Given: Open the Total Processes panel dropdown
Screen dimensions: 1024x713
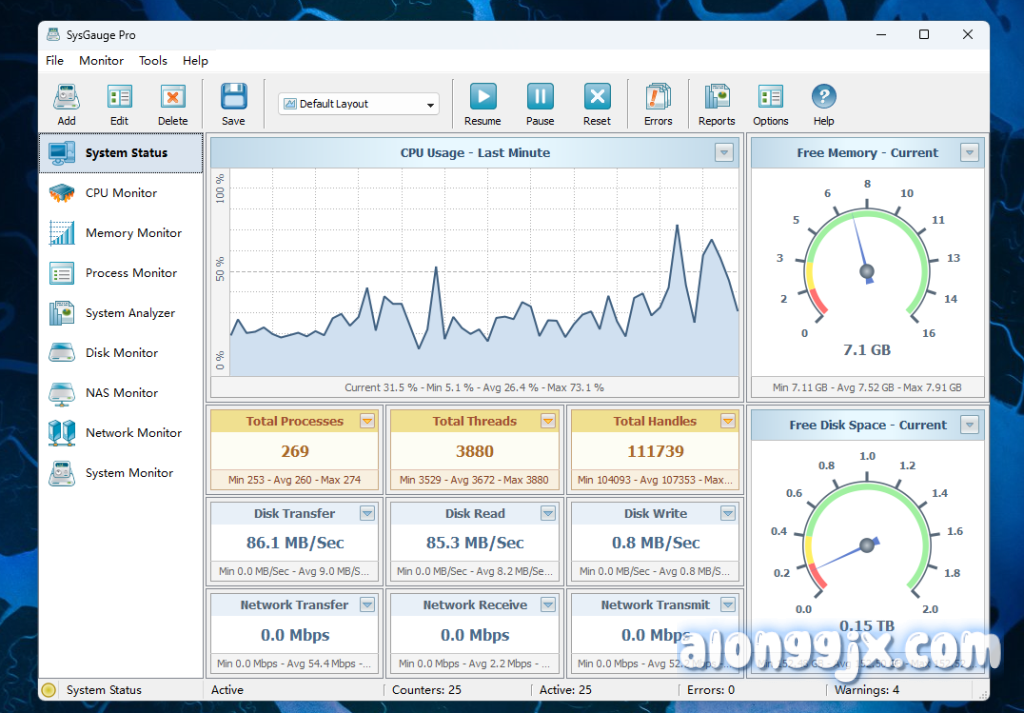Looking at the screenshot, I should (367, 421).
